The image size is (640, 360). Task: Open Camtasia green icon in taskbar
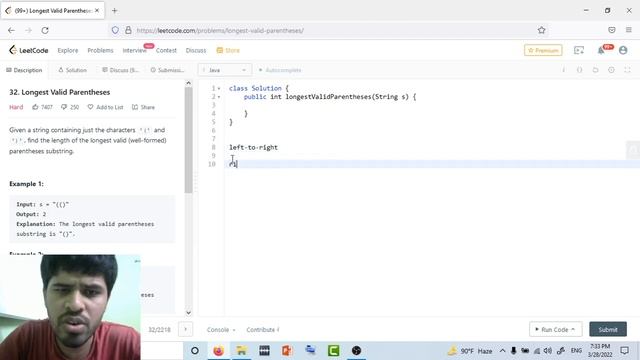333,351
